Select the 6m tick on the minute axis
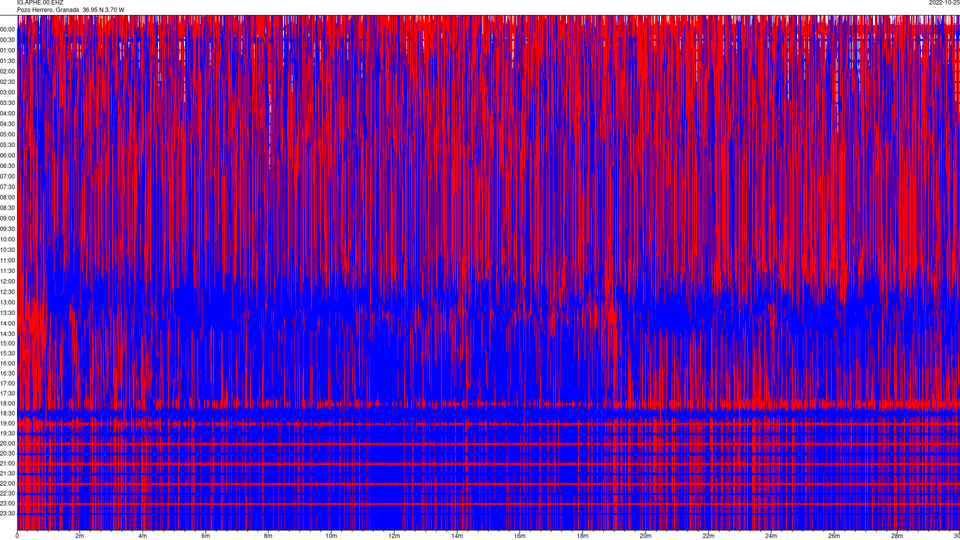The height and width of the screenshot is (540, 960). (x=206, y=536)
